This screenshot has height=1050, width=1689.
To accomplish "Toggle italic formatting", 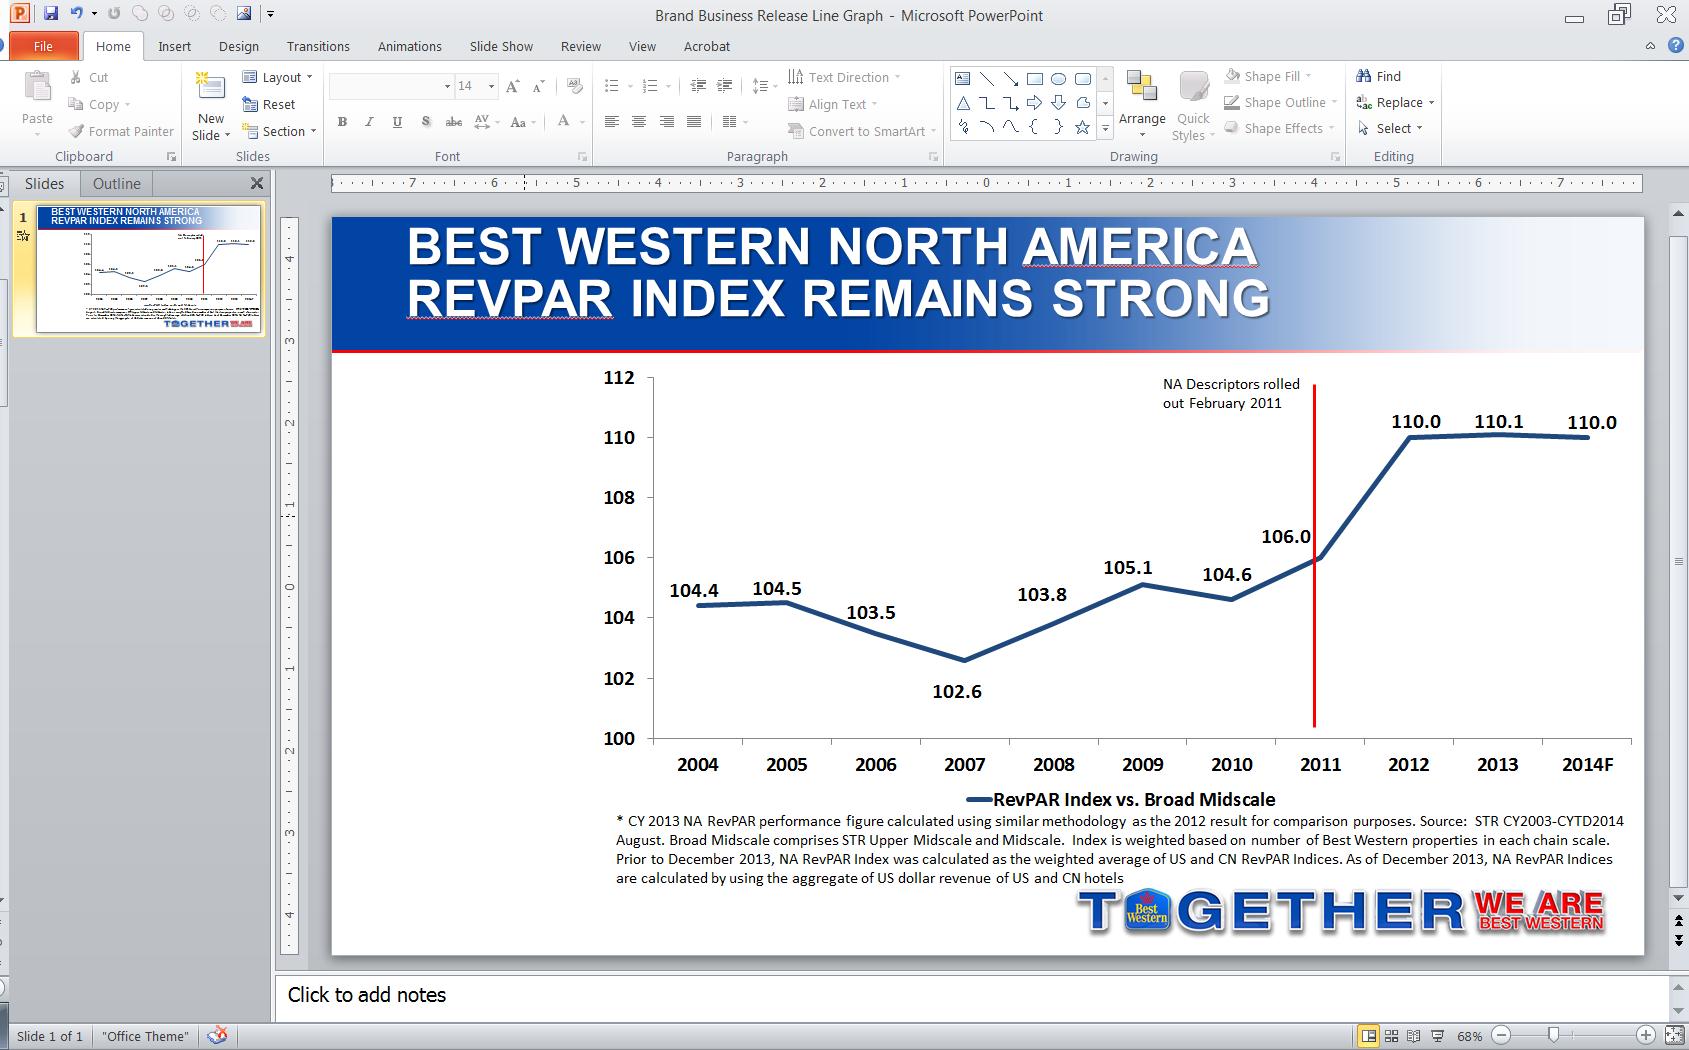I will point(369,122).
